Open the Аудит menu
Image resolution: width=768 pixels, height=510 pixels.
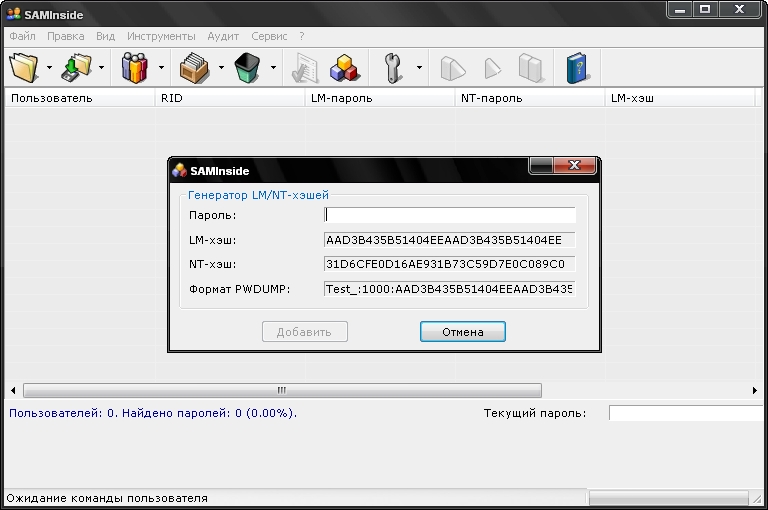(x=223, y=36)
